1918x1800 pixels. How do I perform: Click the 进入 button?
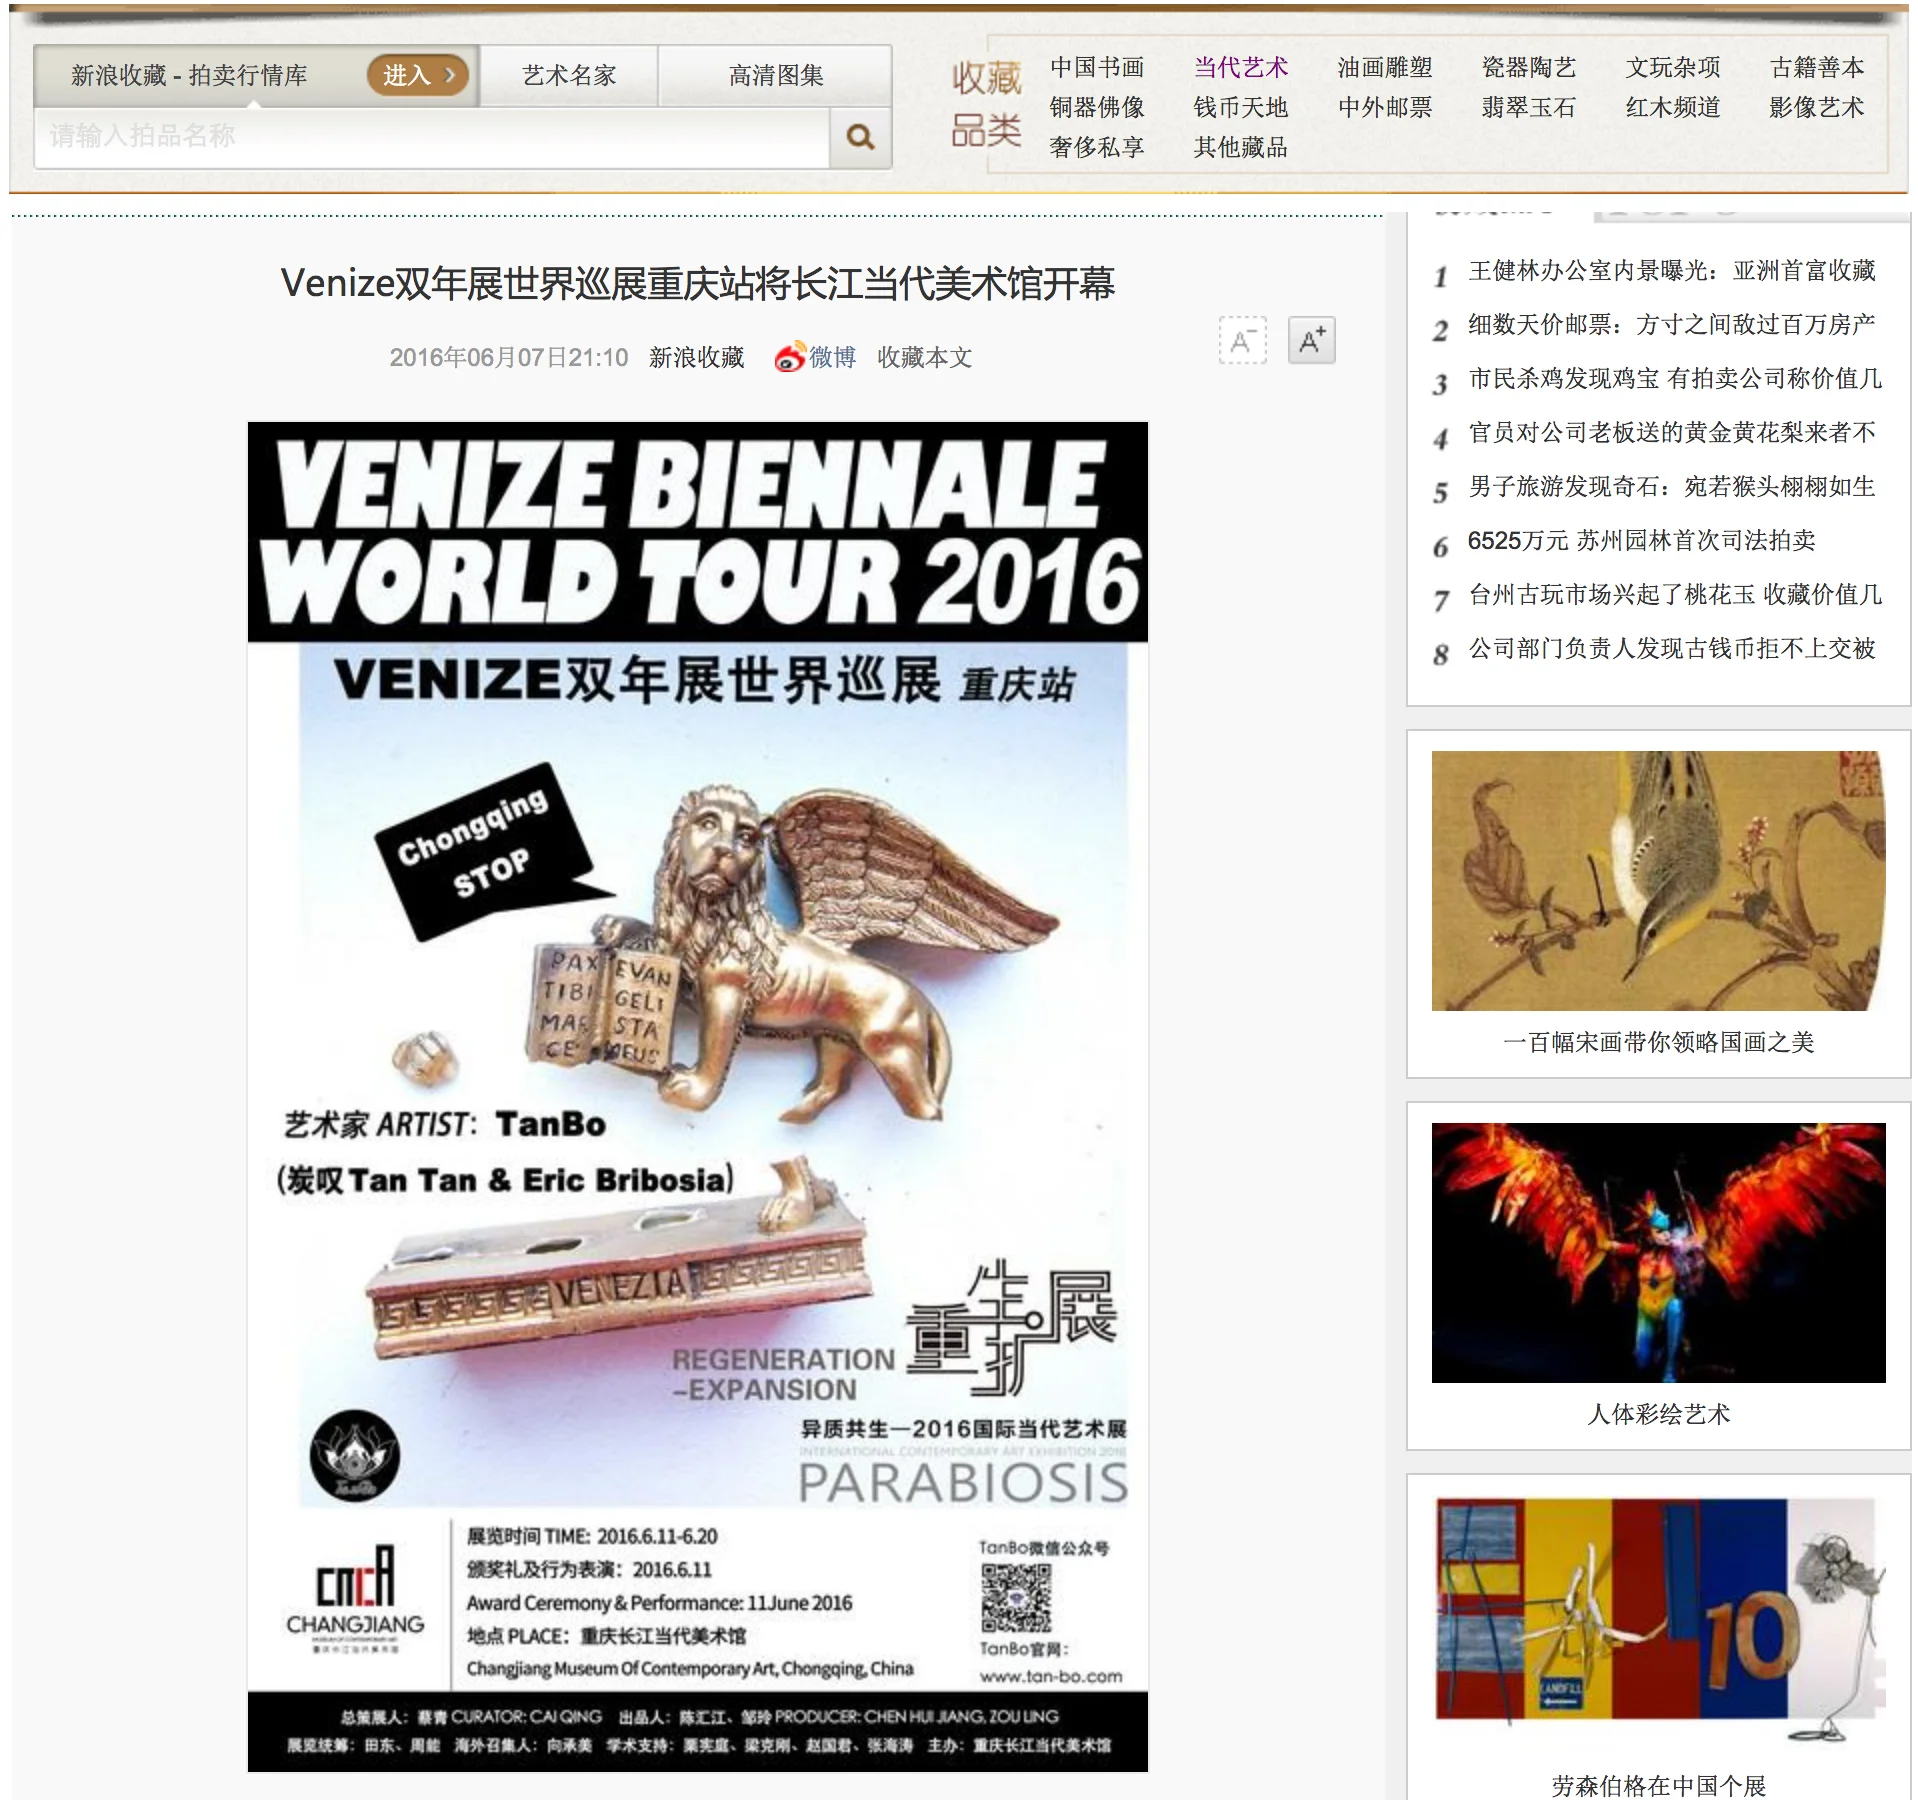coord(418,75)
